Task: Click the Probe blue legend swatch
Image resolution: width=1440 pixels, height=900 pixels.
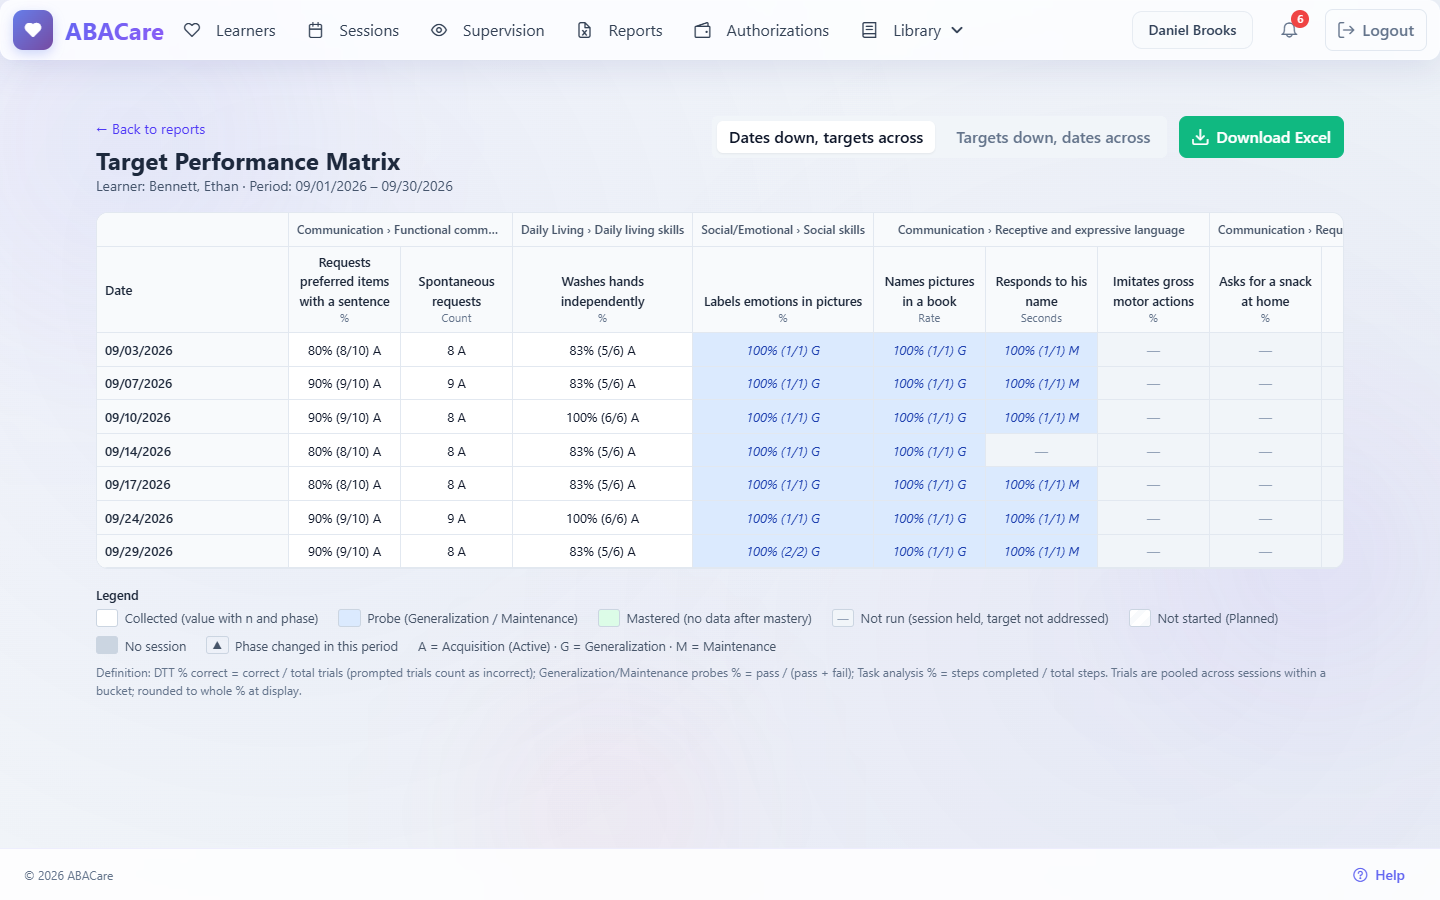Action: coord(349,618)
